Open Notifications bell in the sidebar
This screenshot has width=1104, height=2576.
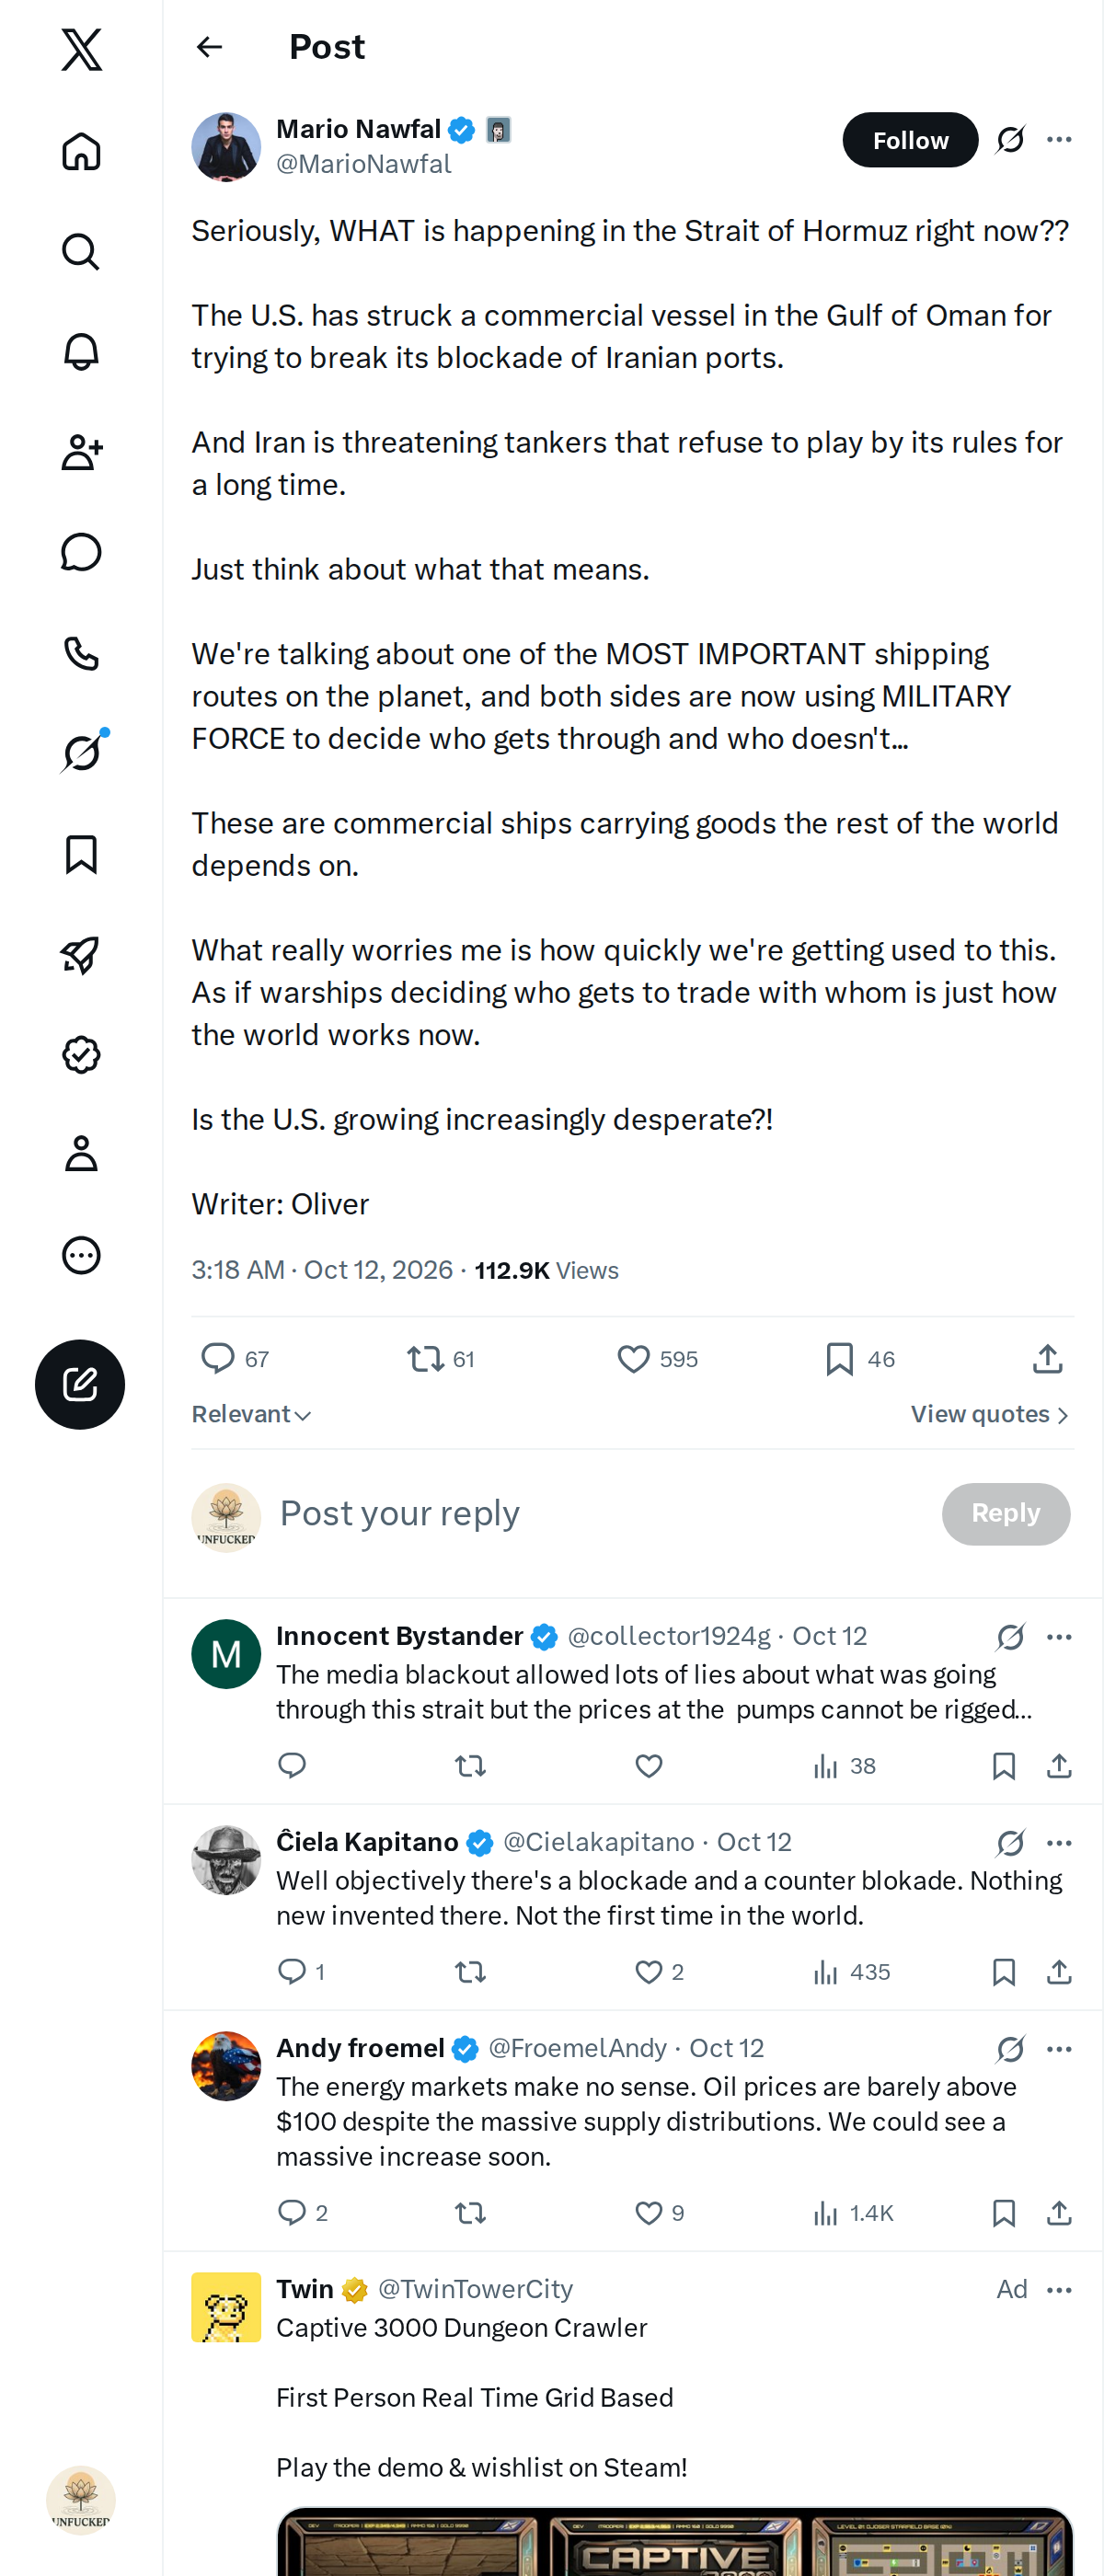pyautogui.click(x=81, y=351)
